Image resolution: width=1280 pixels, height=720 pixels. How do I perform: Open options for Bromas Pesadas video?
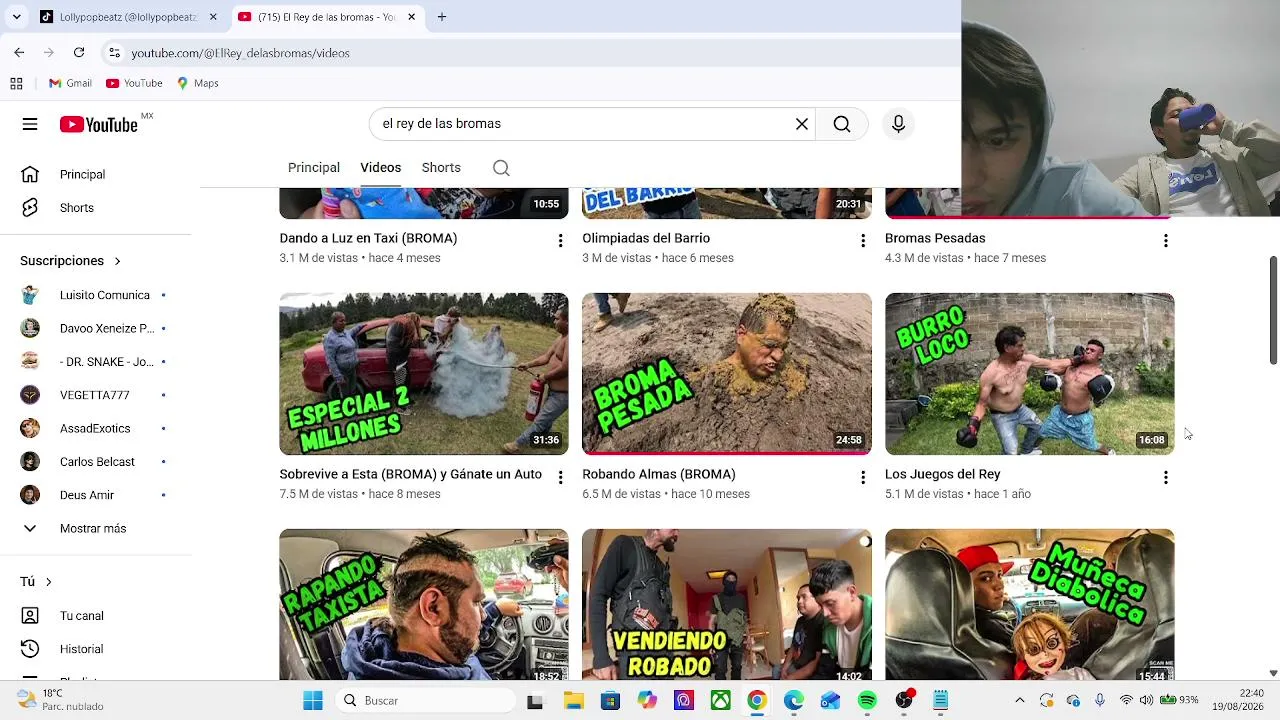tap(1166, 241)
